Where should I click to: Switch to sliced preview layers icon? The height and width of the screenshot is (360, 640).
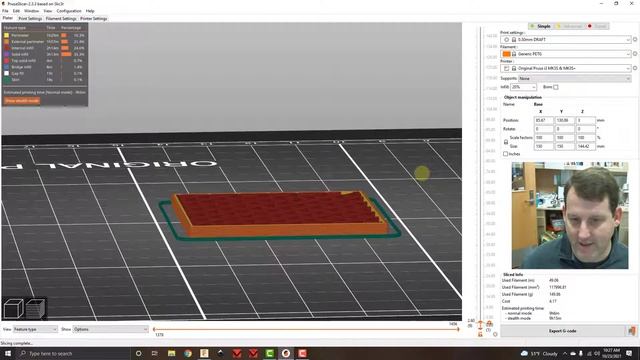(x=36, y=309)
